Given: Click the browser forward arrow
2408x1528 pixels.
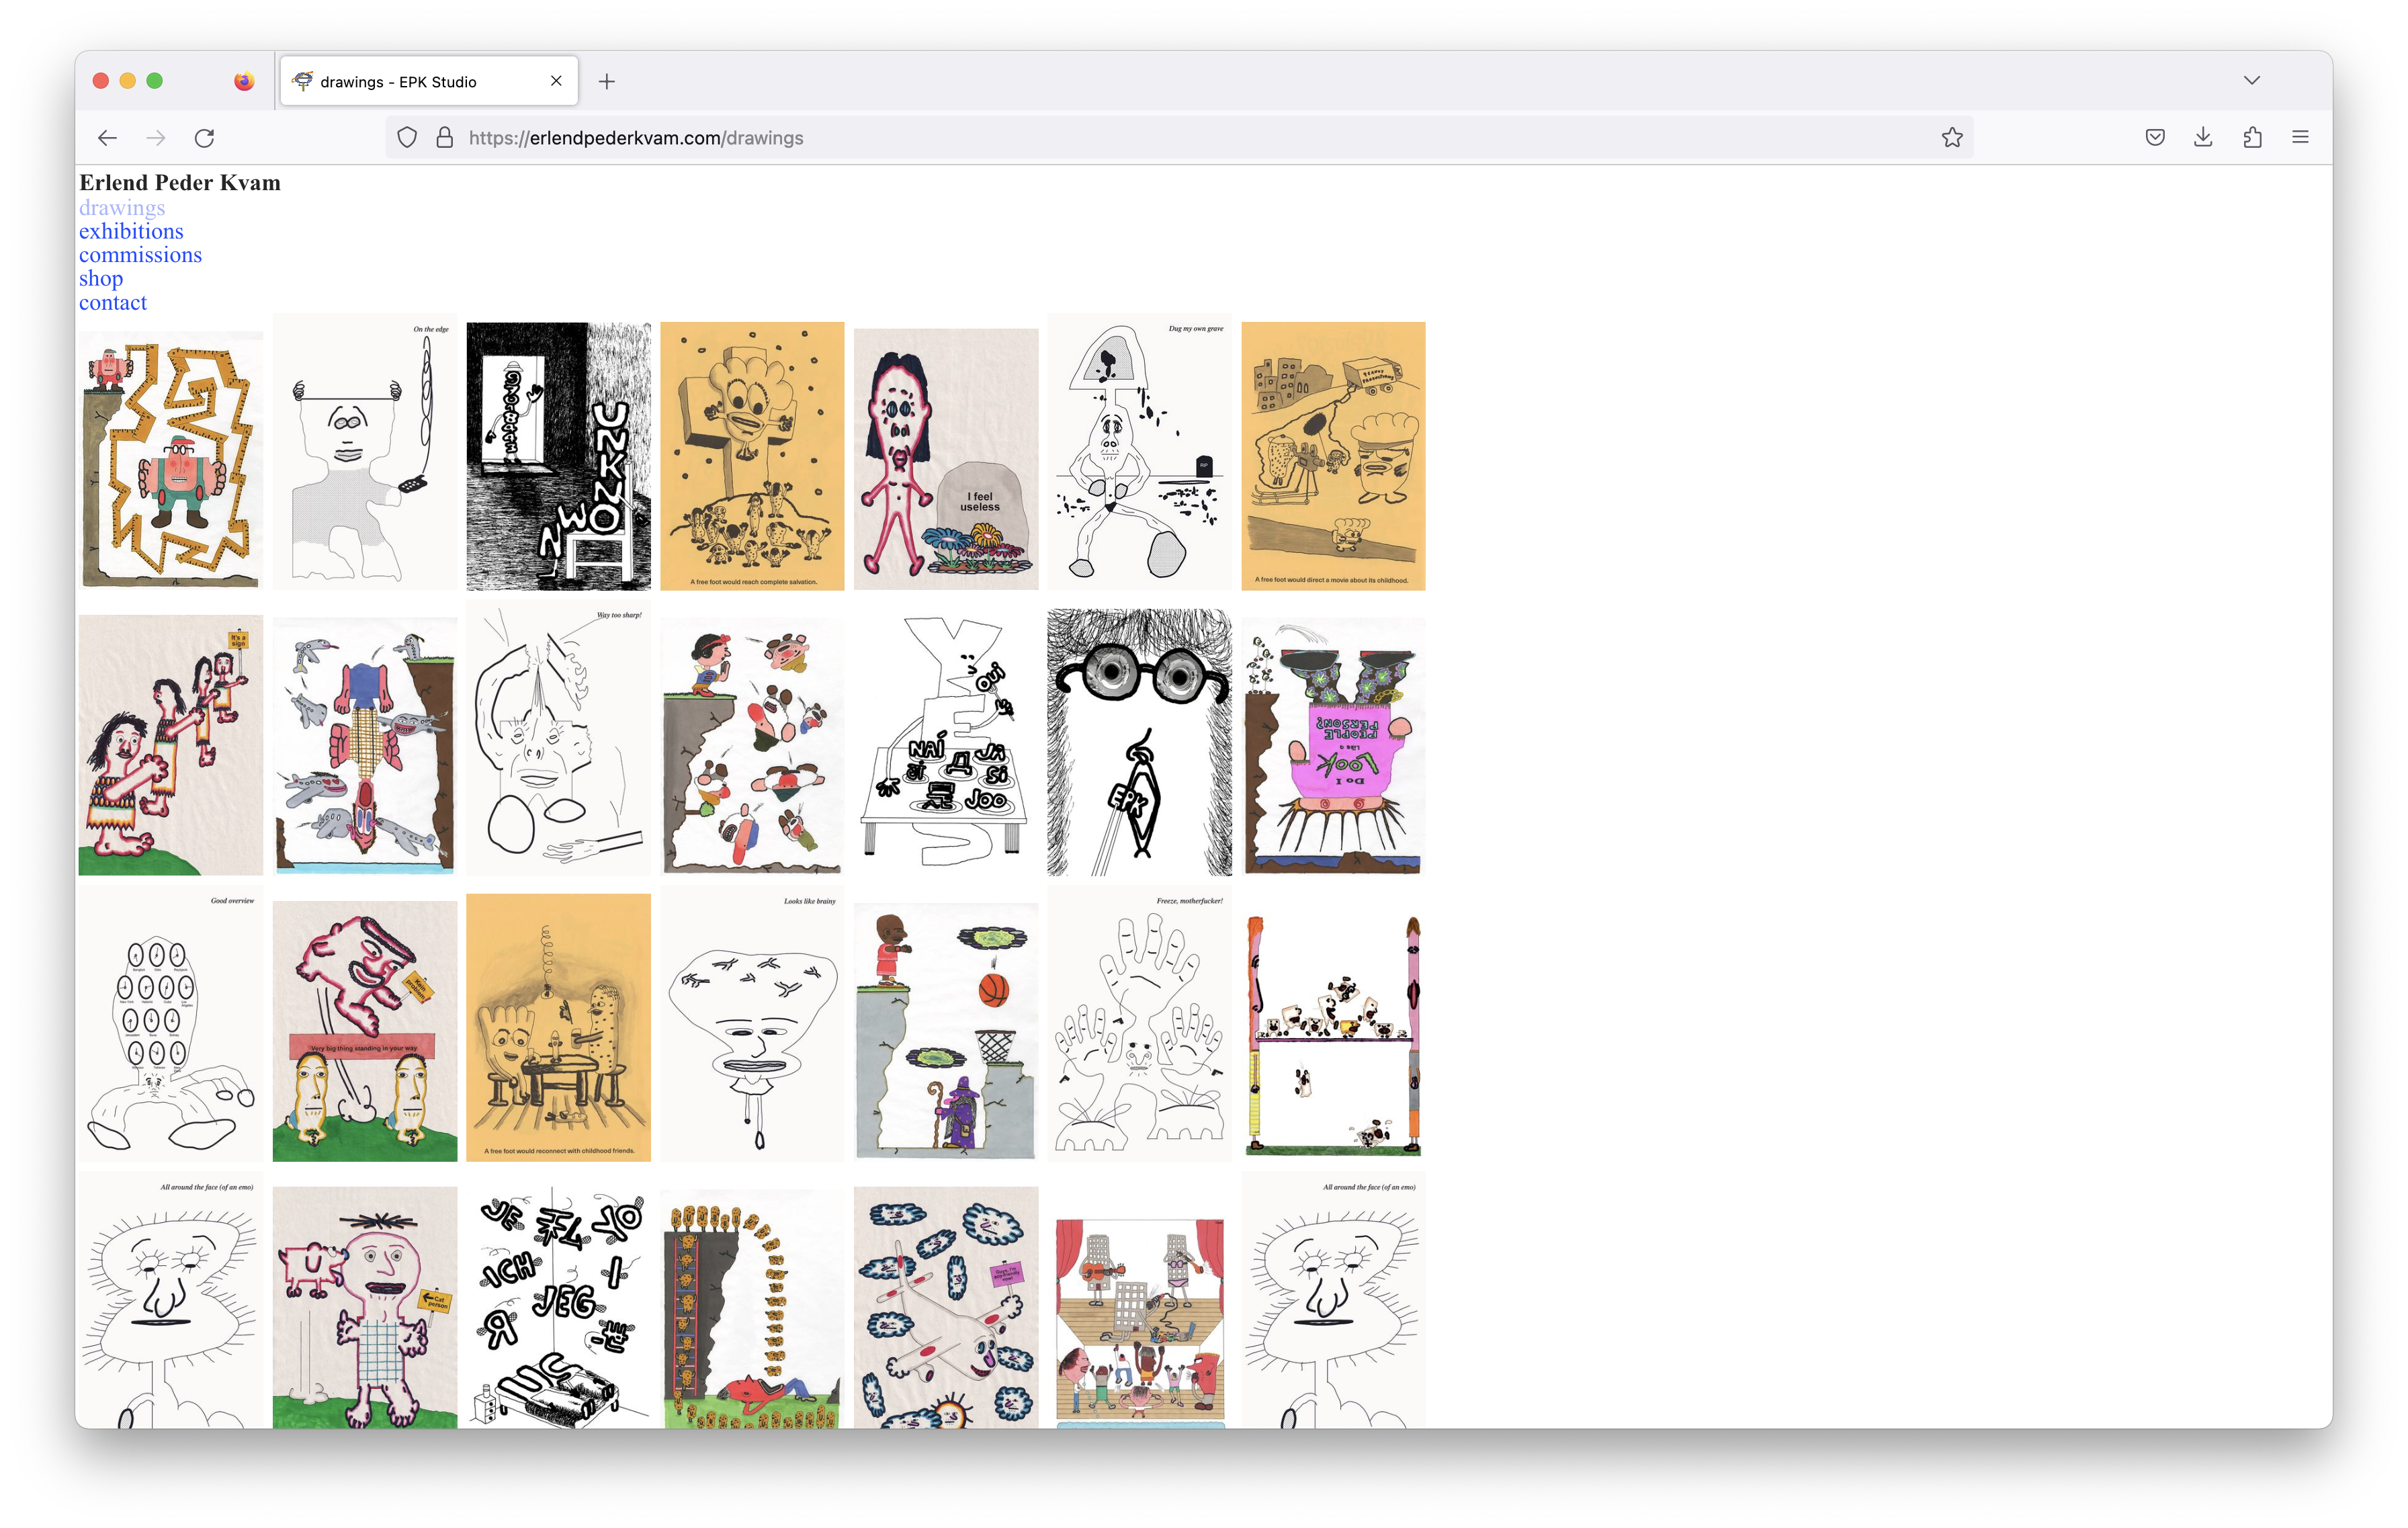Looking at the screenshot, I should 156,138.
